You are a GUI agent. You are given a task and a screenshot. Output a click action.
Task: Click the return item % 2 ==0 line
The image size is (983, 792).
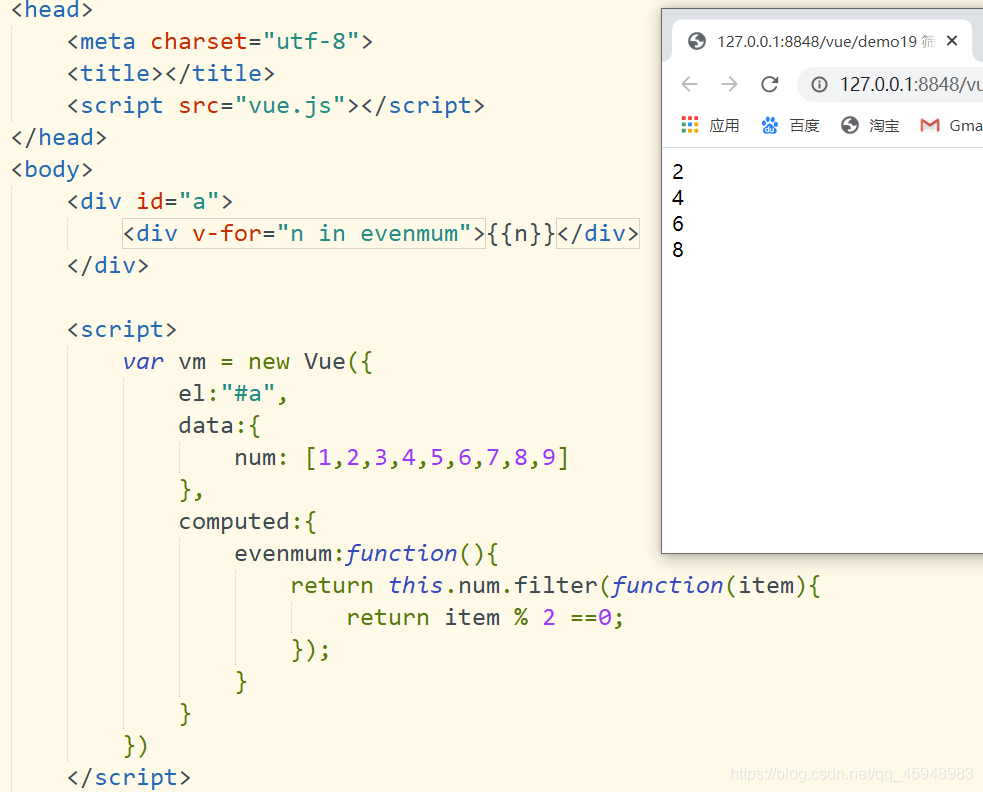coord(485,618)
